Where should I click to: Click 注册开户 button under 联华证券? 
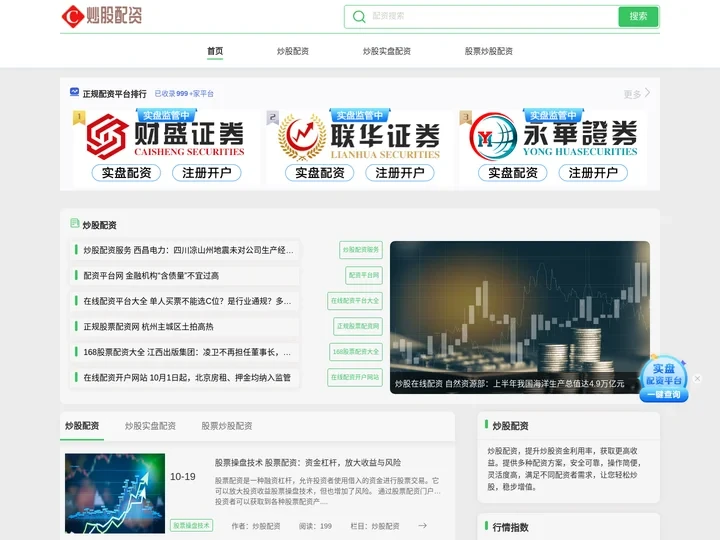tap(400, 173)
